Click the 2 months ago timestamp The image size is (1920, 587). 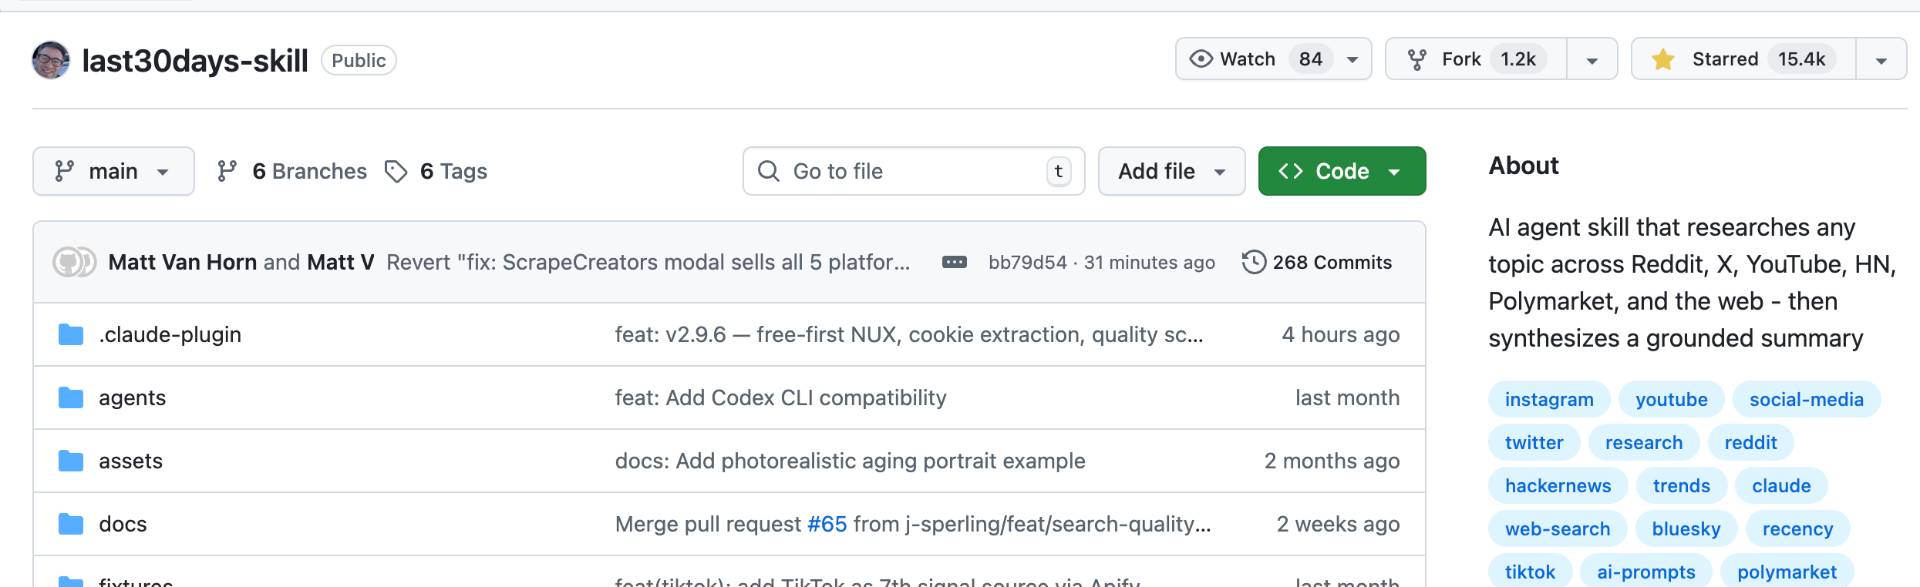pos(1331,460)
